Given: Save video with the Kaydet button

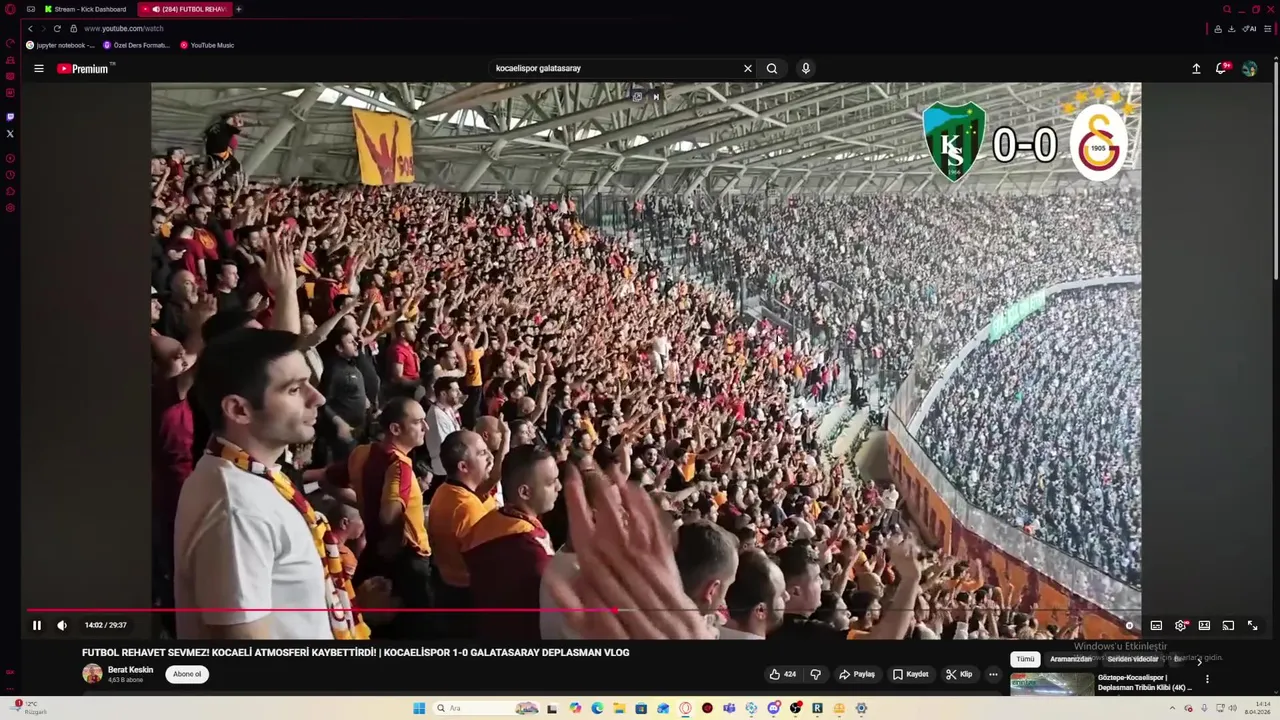Looking at the screenshot, I should point(911,674).
